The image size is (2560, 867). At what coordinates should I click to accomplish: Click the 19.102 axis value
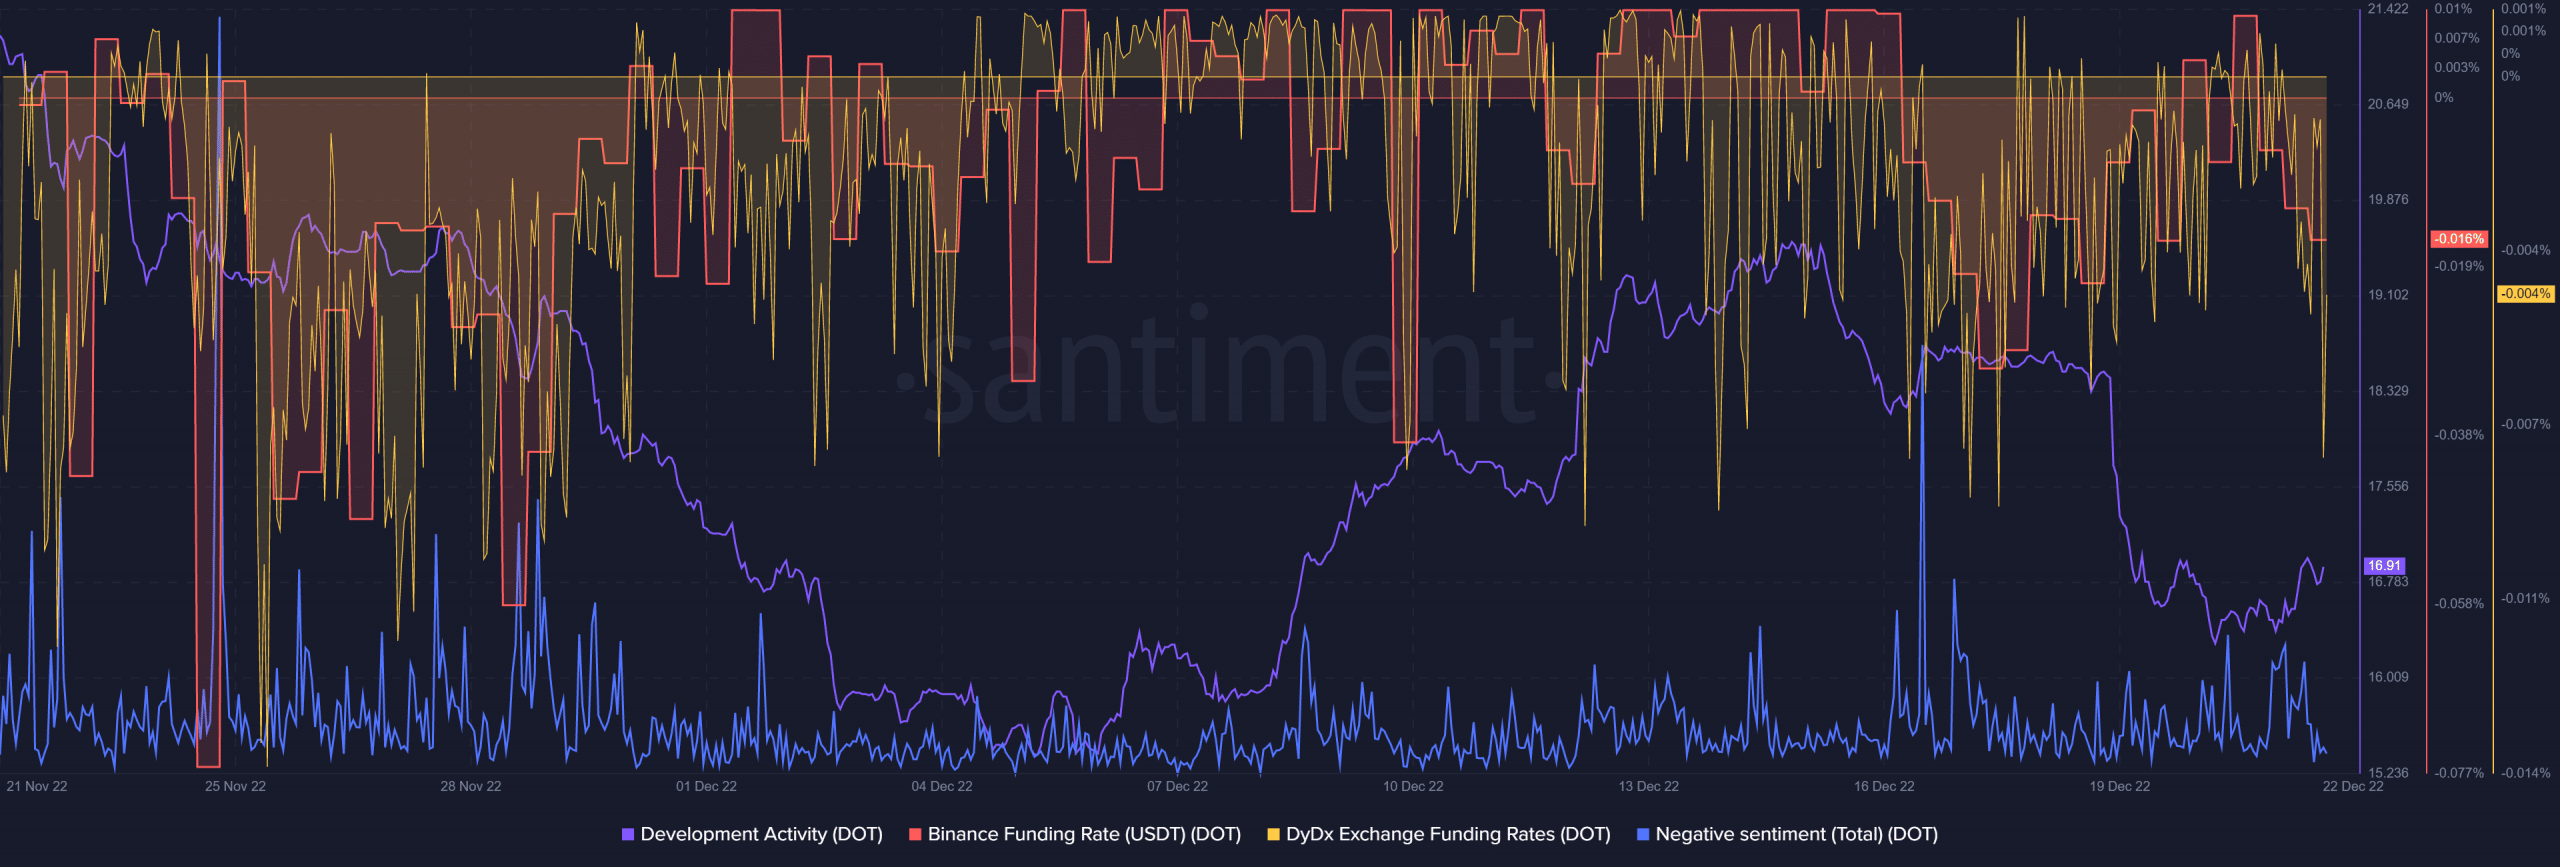point(2388,295)
